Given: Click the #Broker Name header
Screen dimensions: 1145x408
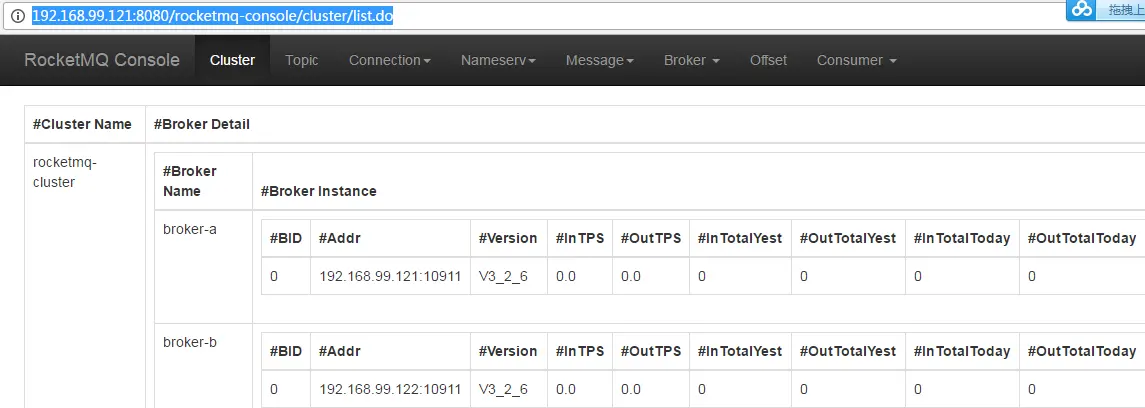Looking at the screenshot, I should [x=190, y=181].
